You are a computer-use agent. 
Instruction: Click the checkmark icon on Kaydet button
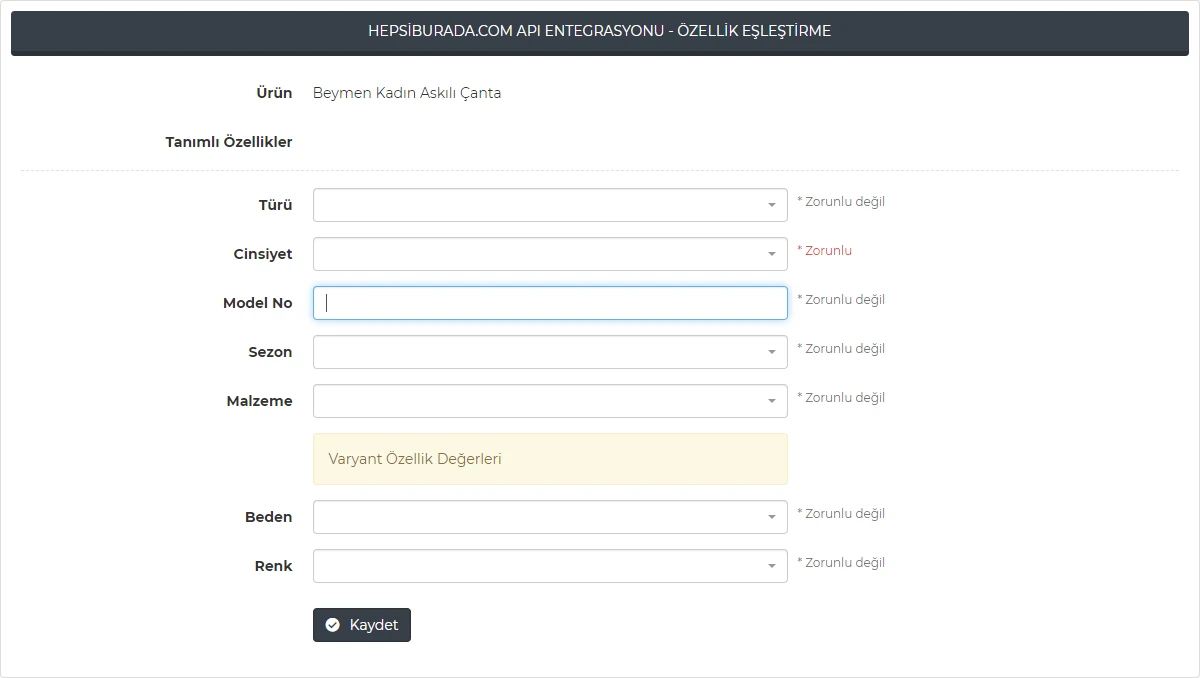(x=333, y=625)
